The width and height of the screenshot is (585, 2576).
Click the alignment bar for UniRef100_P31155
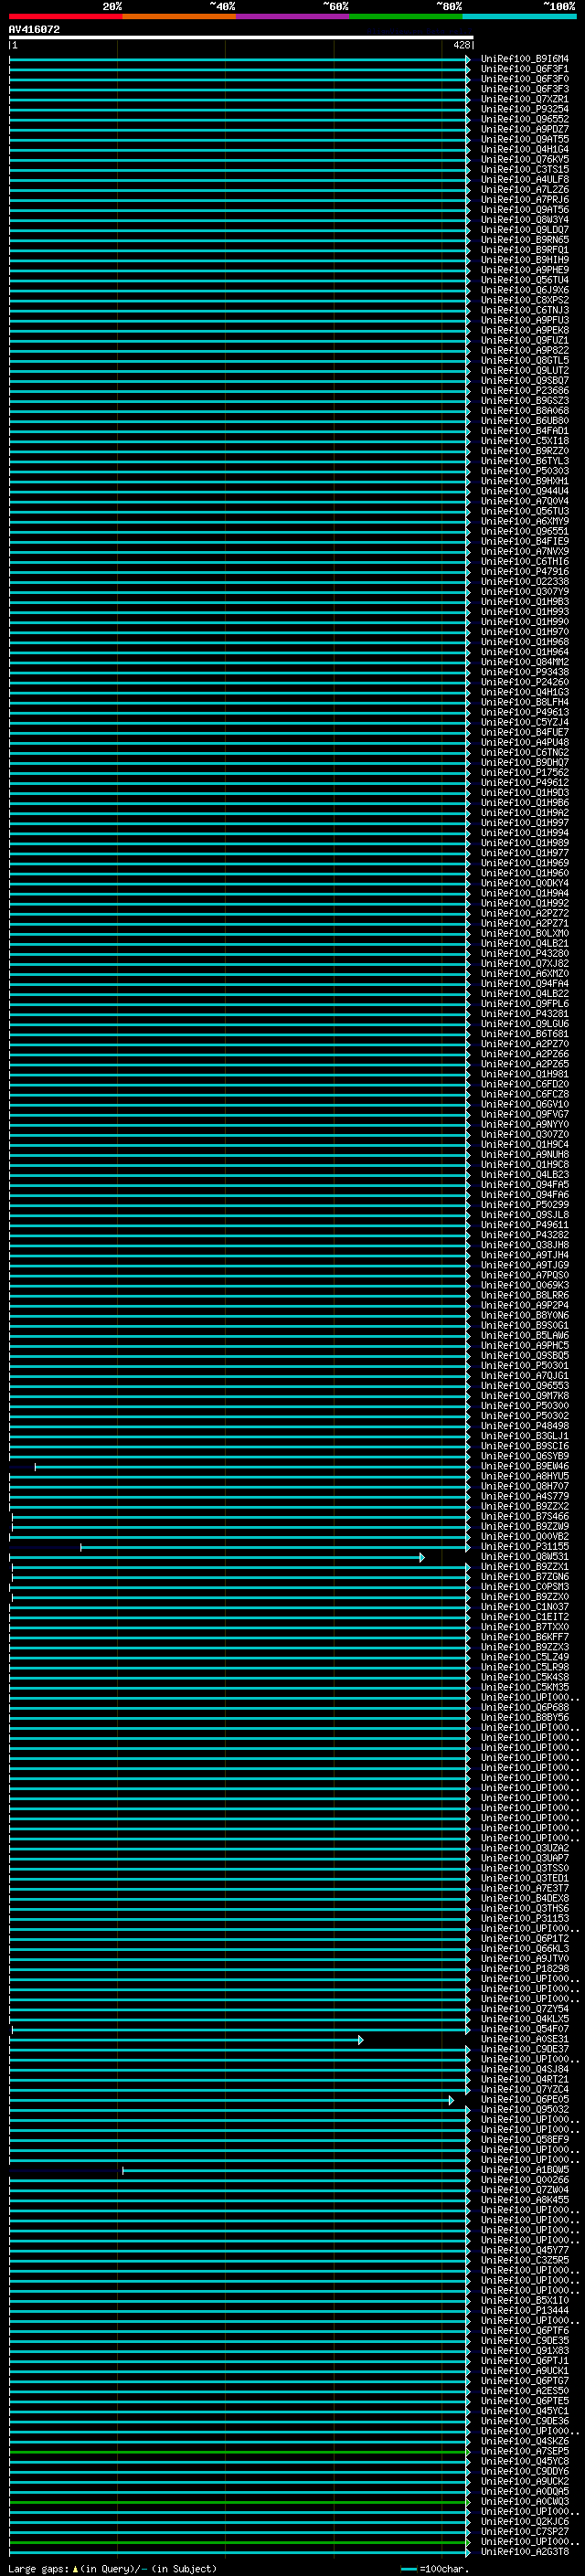274,1547
